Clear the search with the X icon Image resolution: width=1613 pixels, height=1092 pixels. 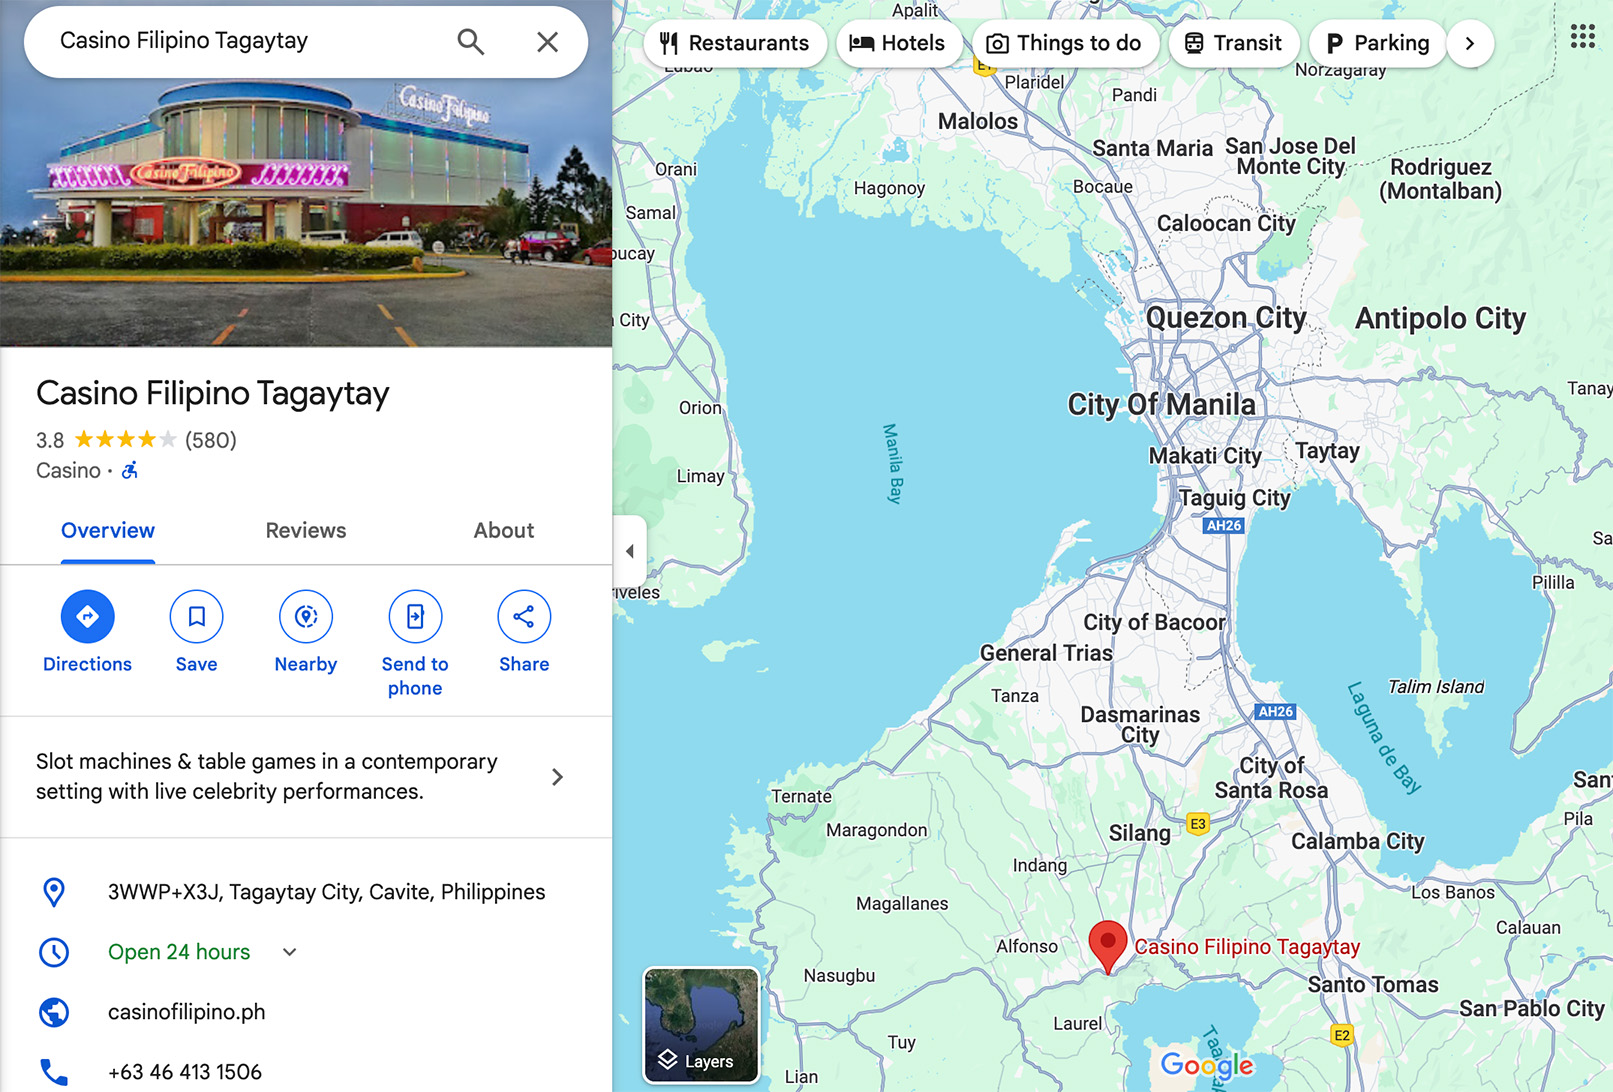[547, 42]
